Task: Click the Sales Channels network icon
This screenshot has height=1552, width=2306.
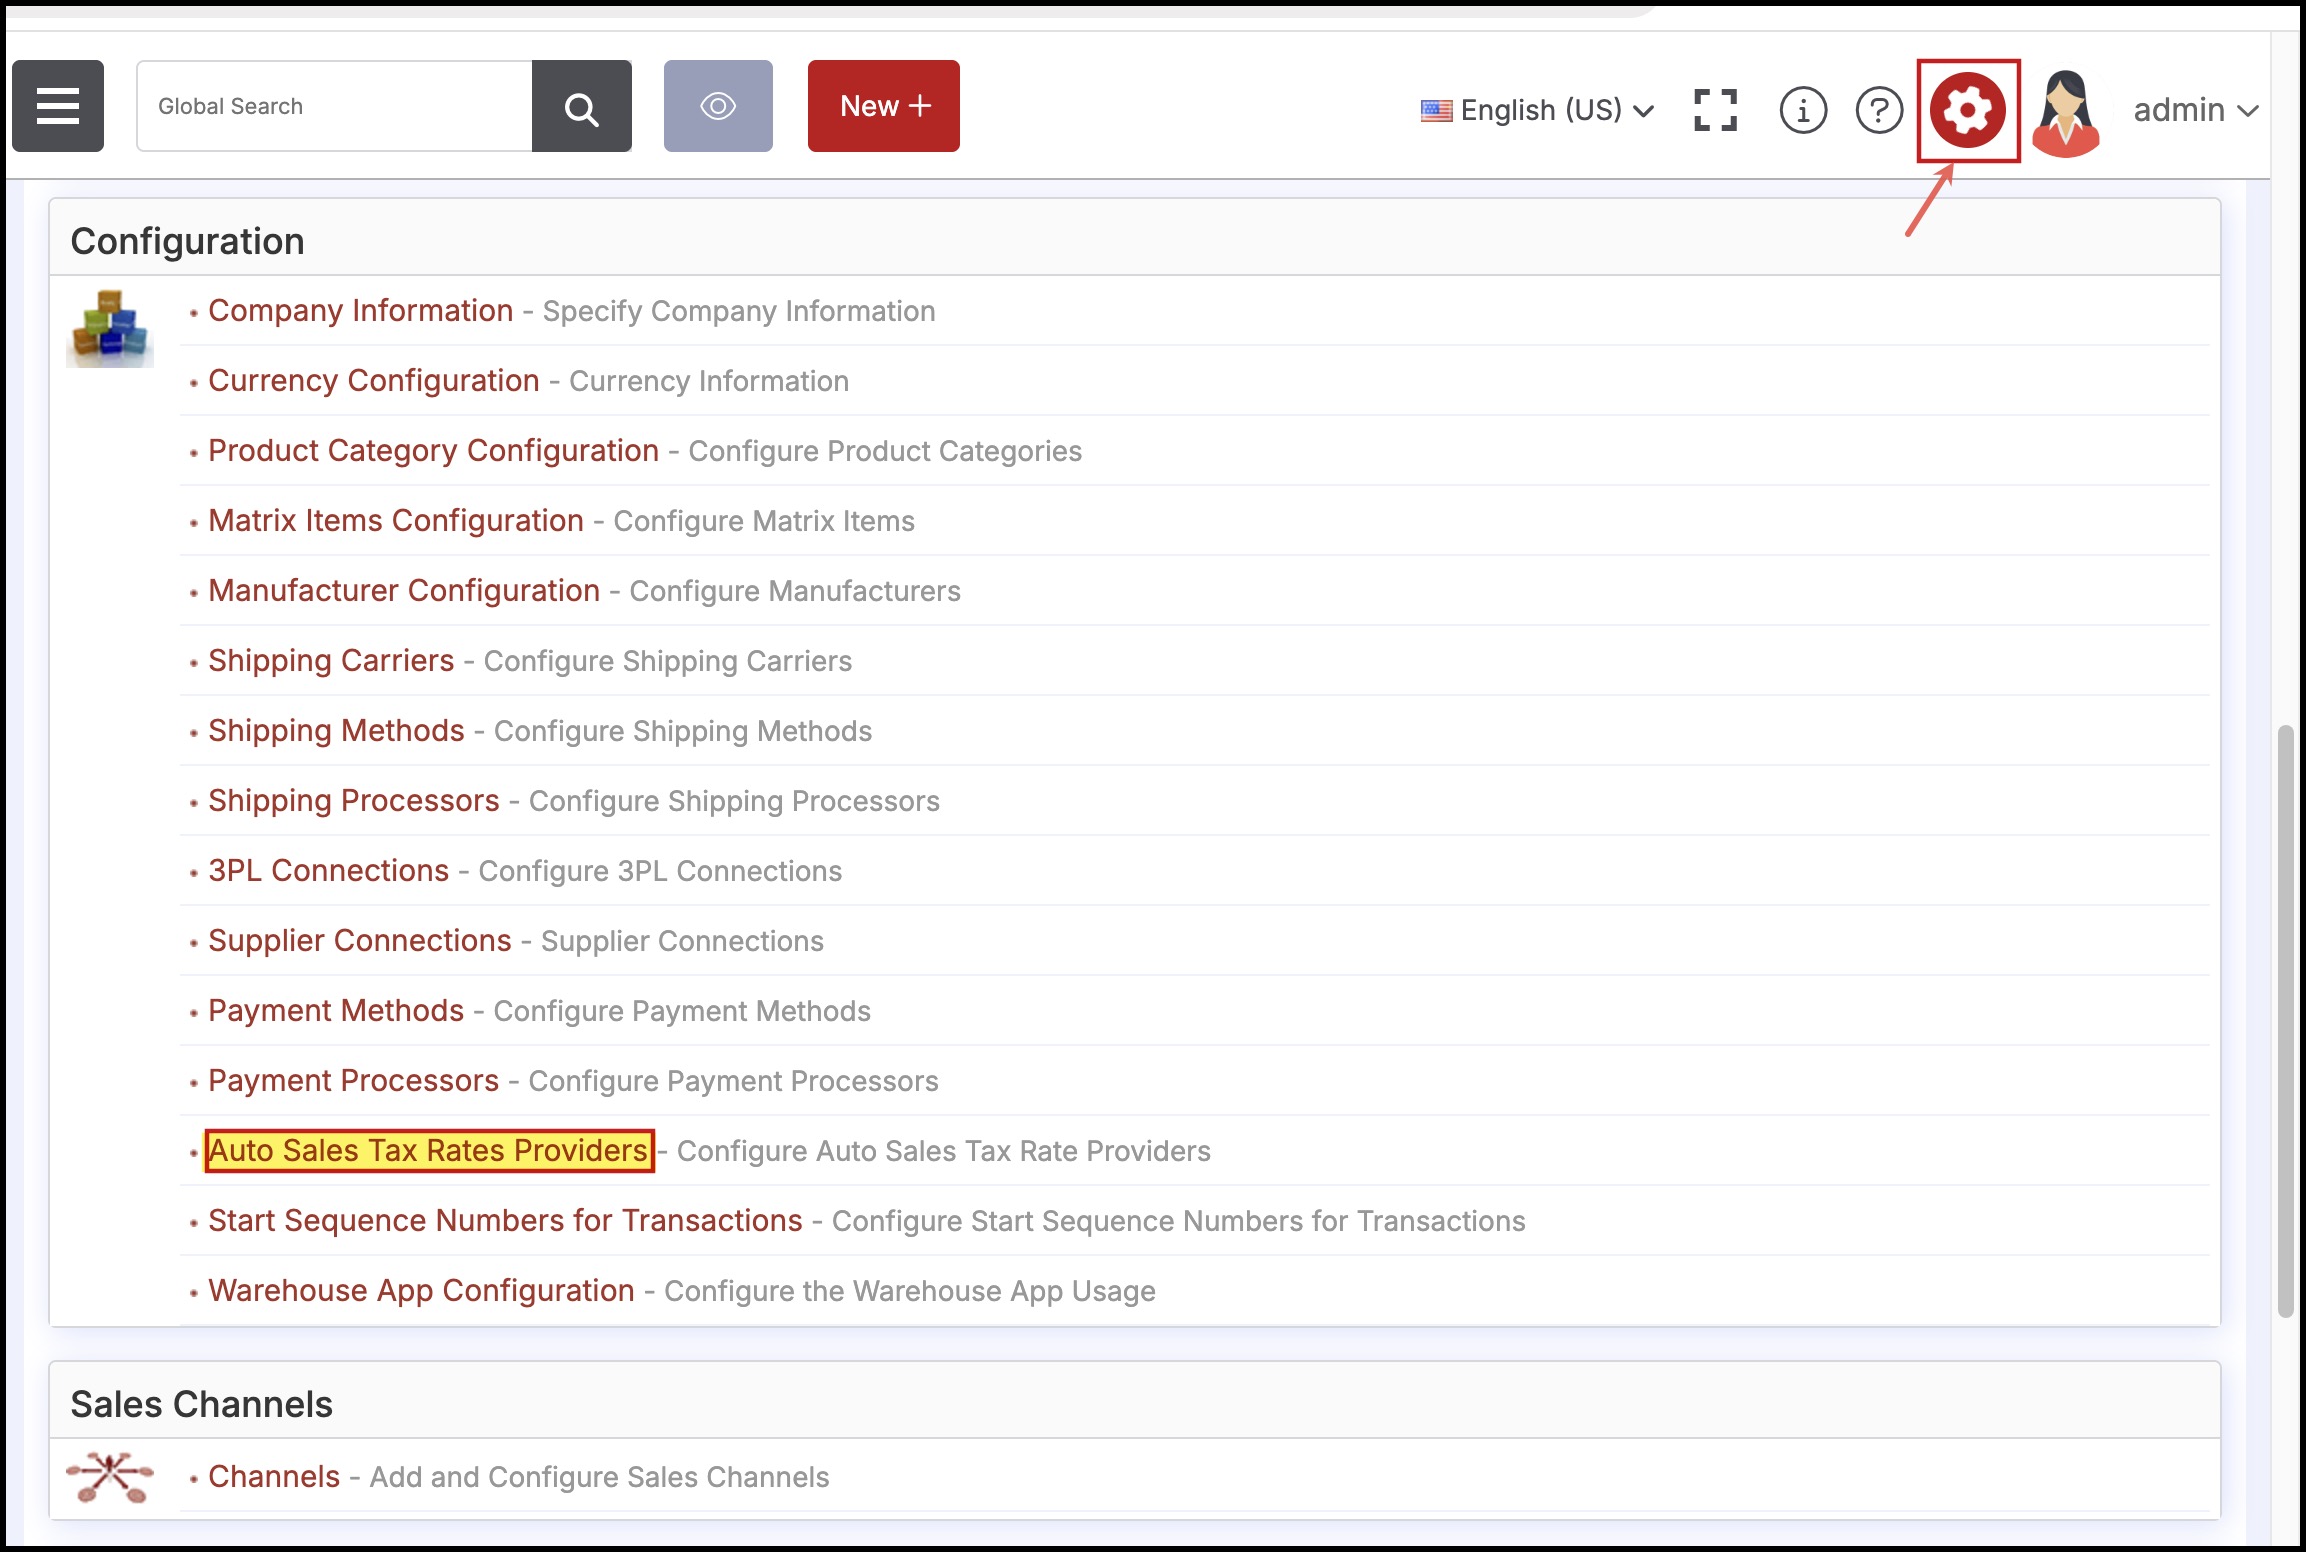Action: [110, 1476]
